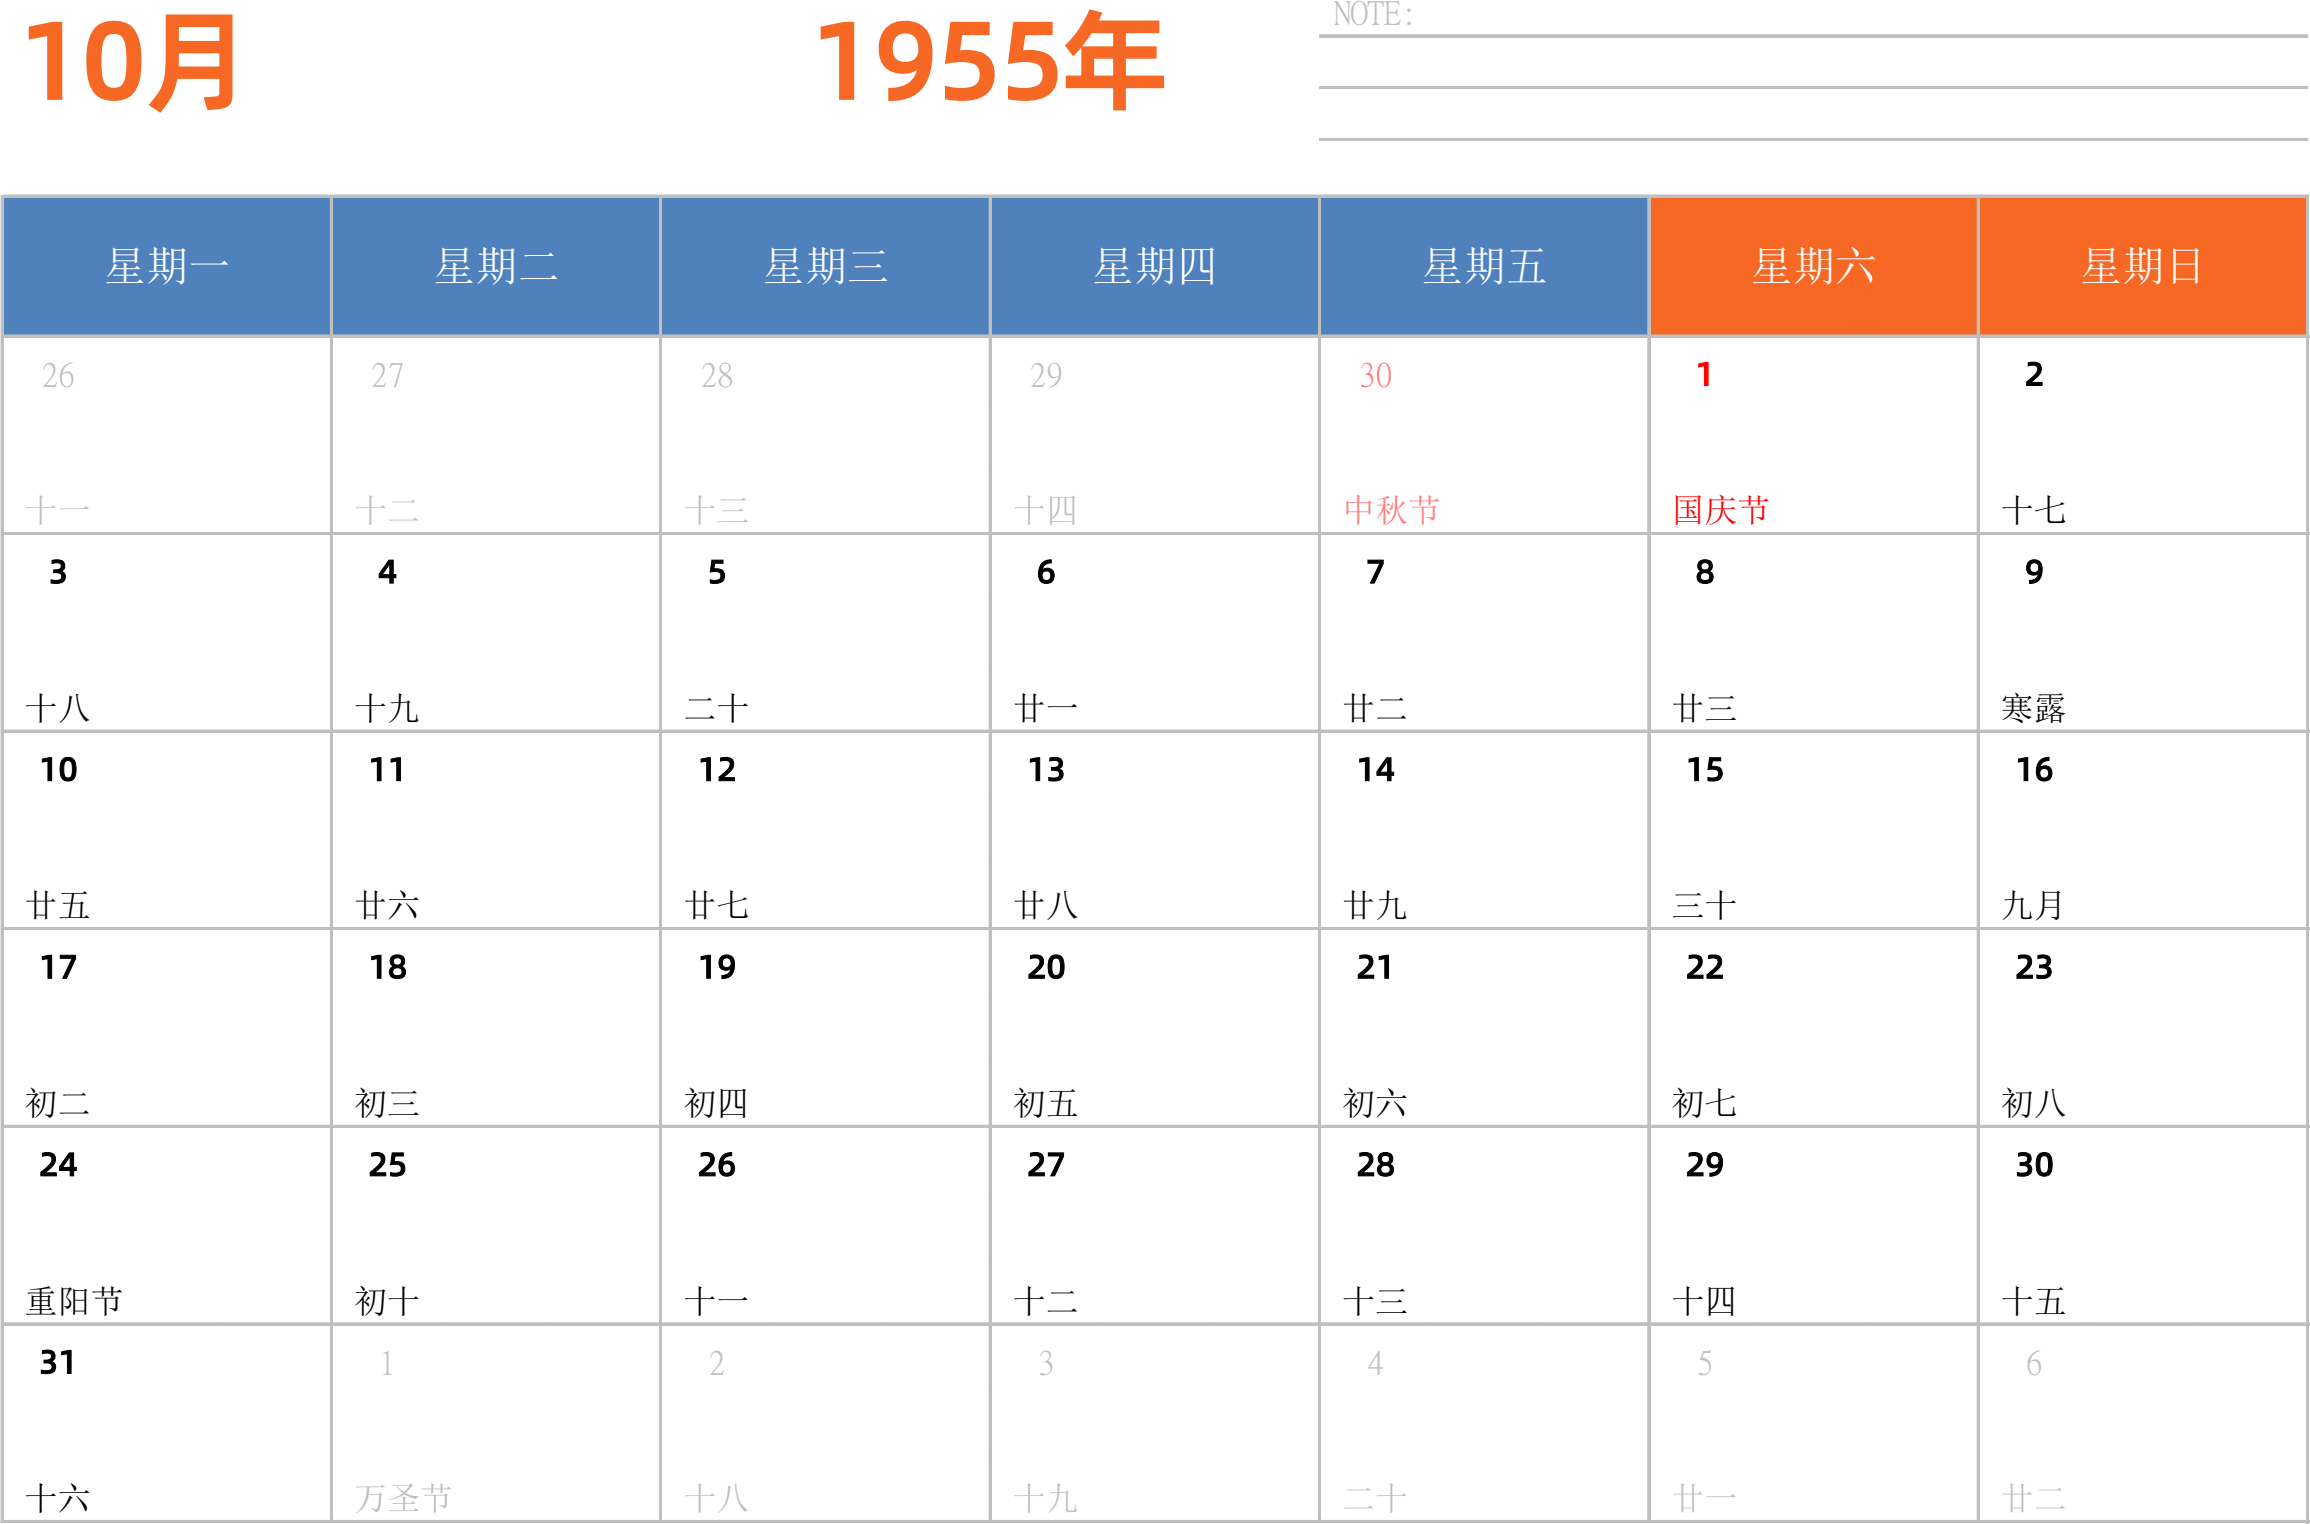The width and height of the screenshot is (2310, 1524).
Task: Click greyed November 1 万圣节 cell
Action: 496,1423
